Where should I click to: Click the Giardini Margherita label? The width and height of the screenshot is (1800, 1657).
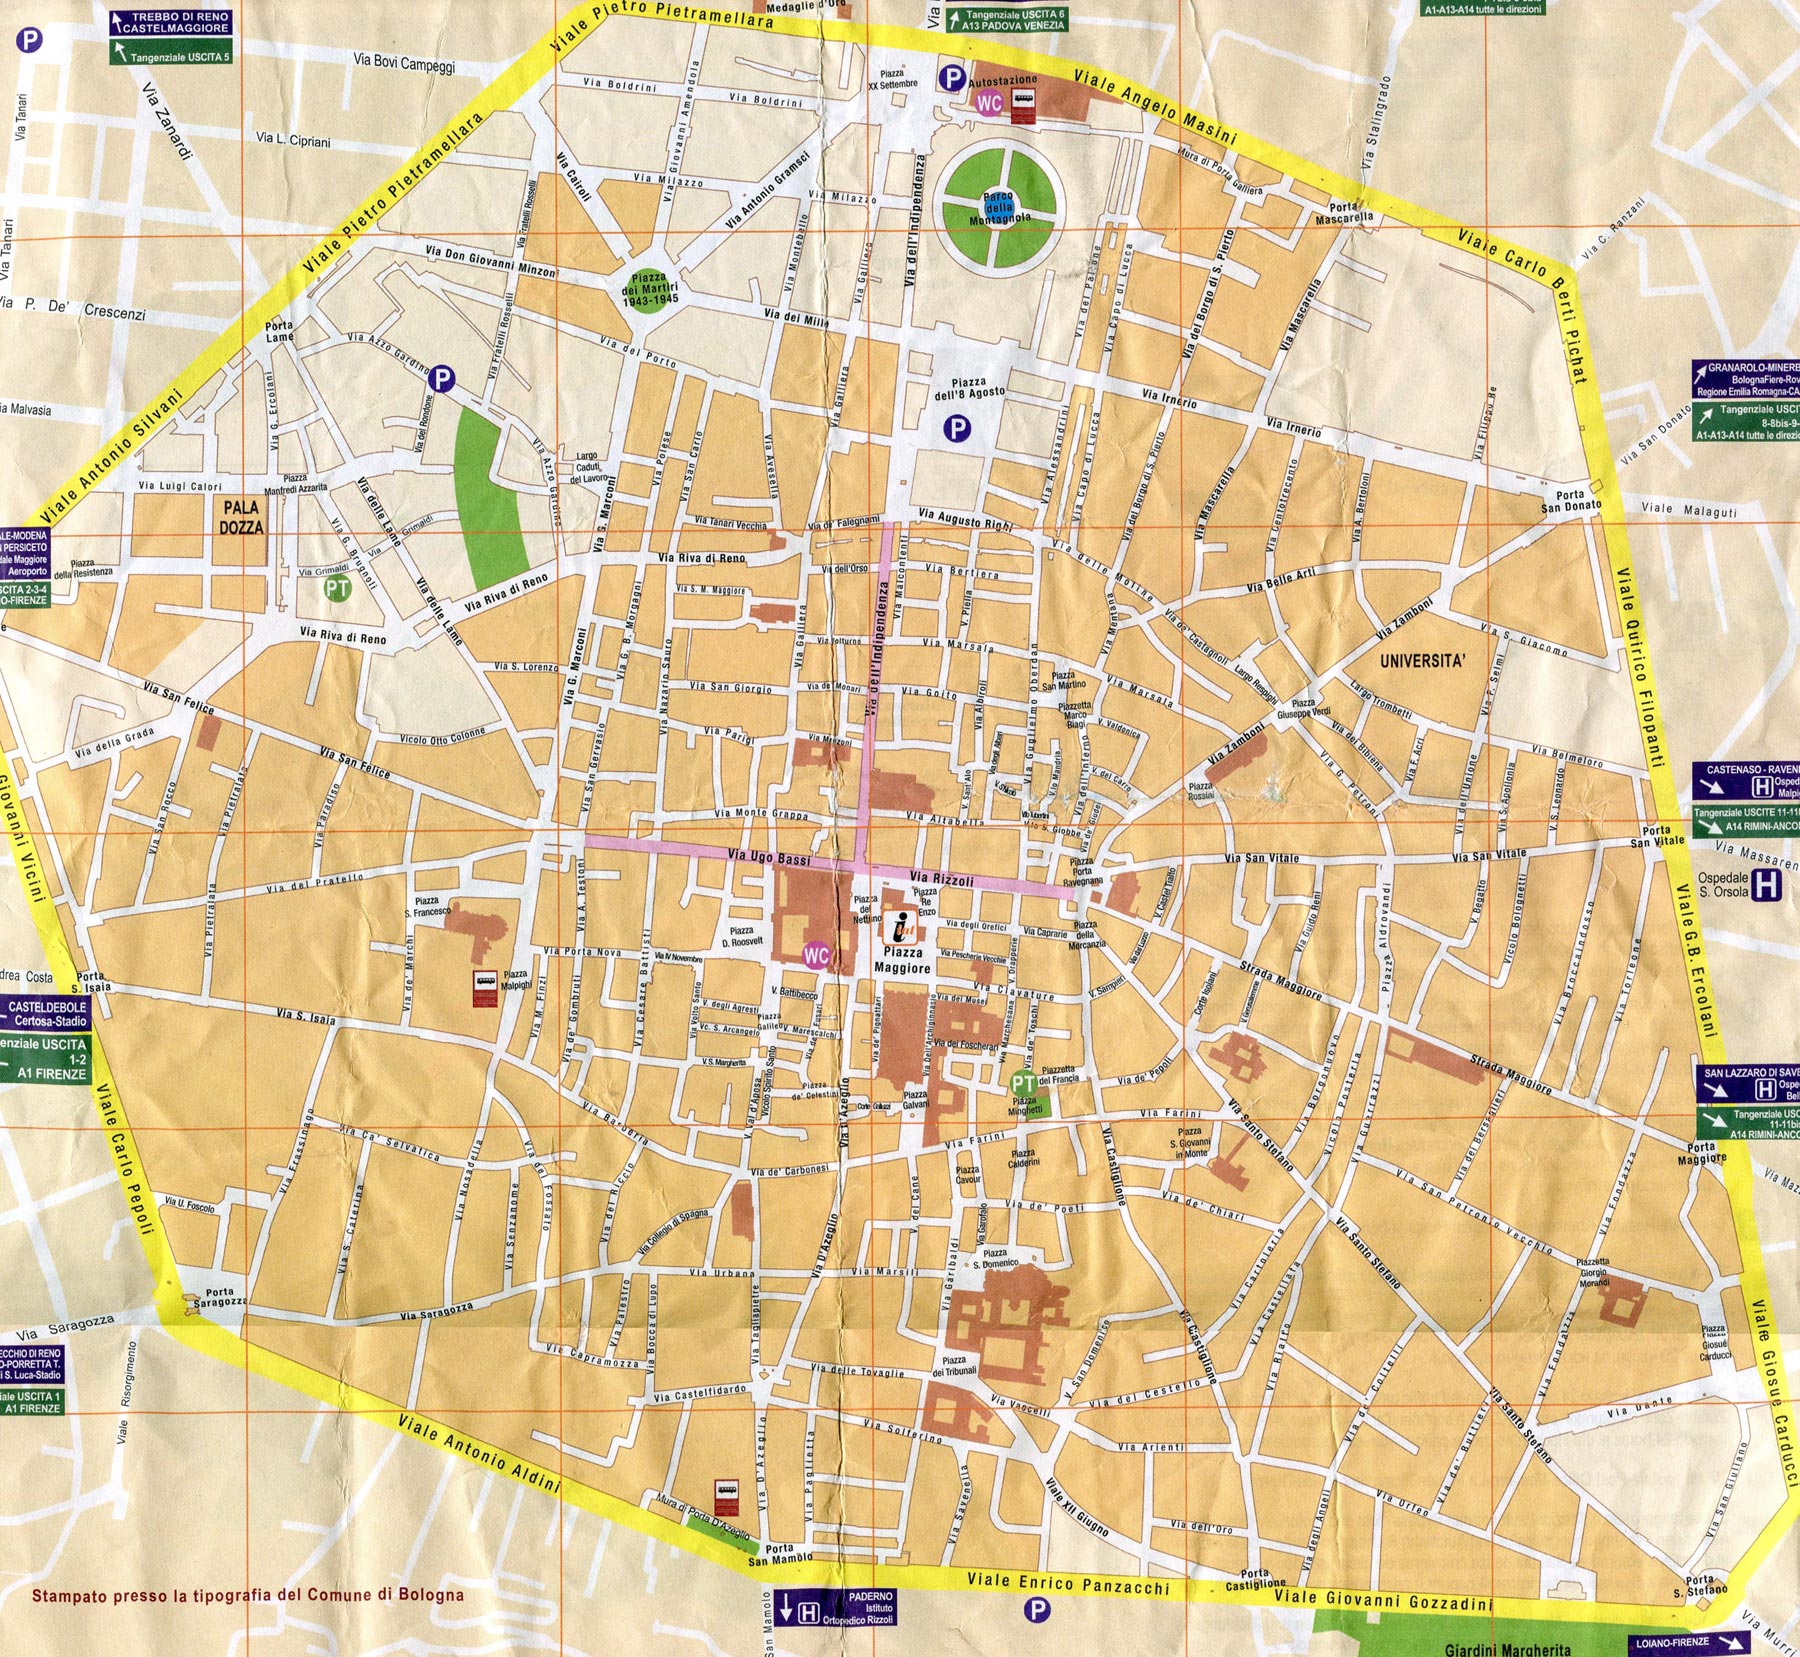click(x=1507, y=1649)
